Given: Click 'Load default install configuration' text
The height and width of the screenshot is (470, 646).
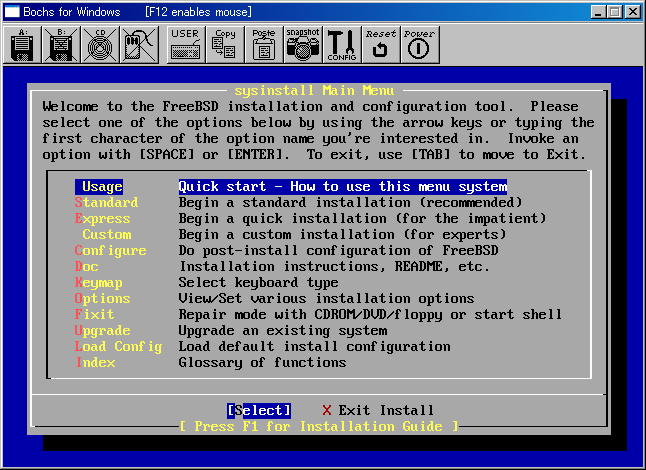Looking at the screenshot, I should [314, 346].
